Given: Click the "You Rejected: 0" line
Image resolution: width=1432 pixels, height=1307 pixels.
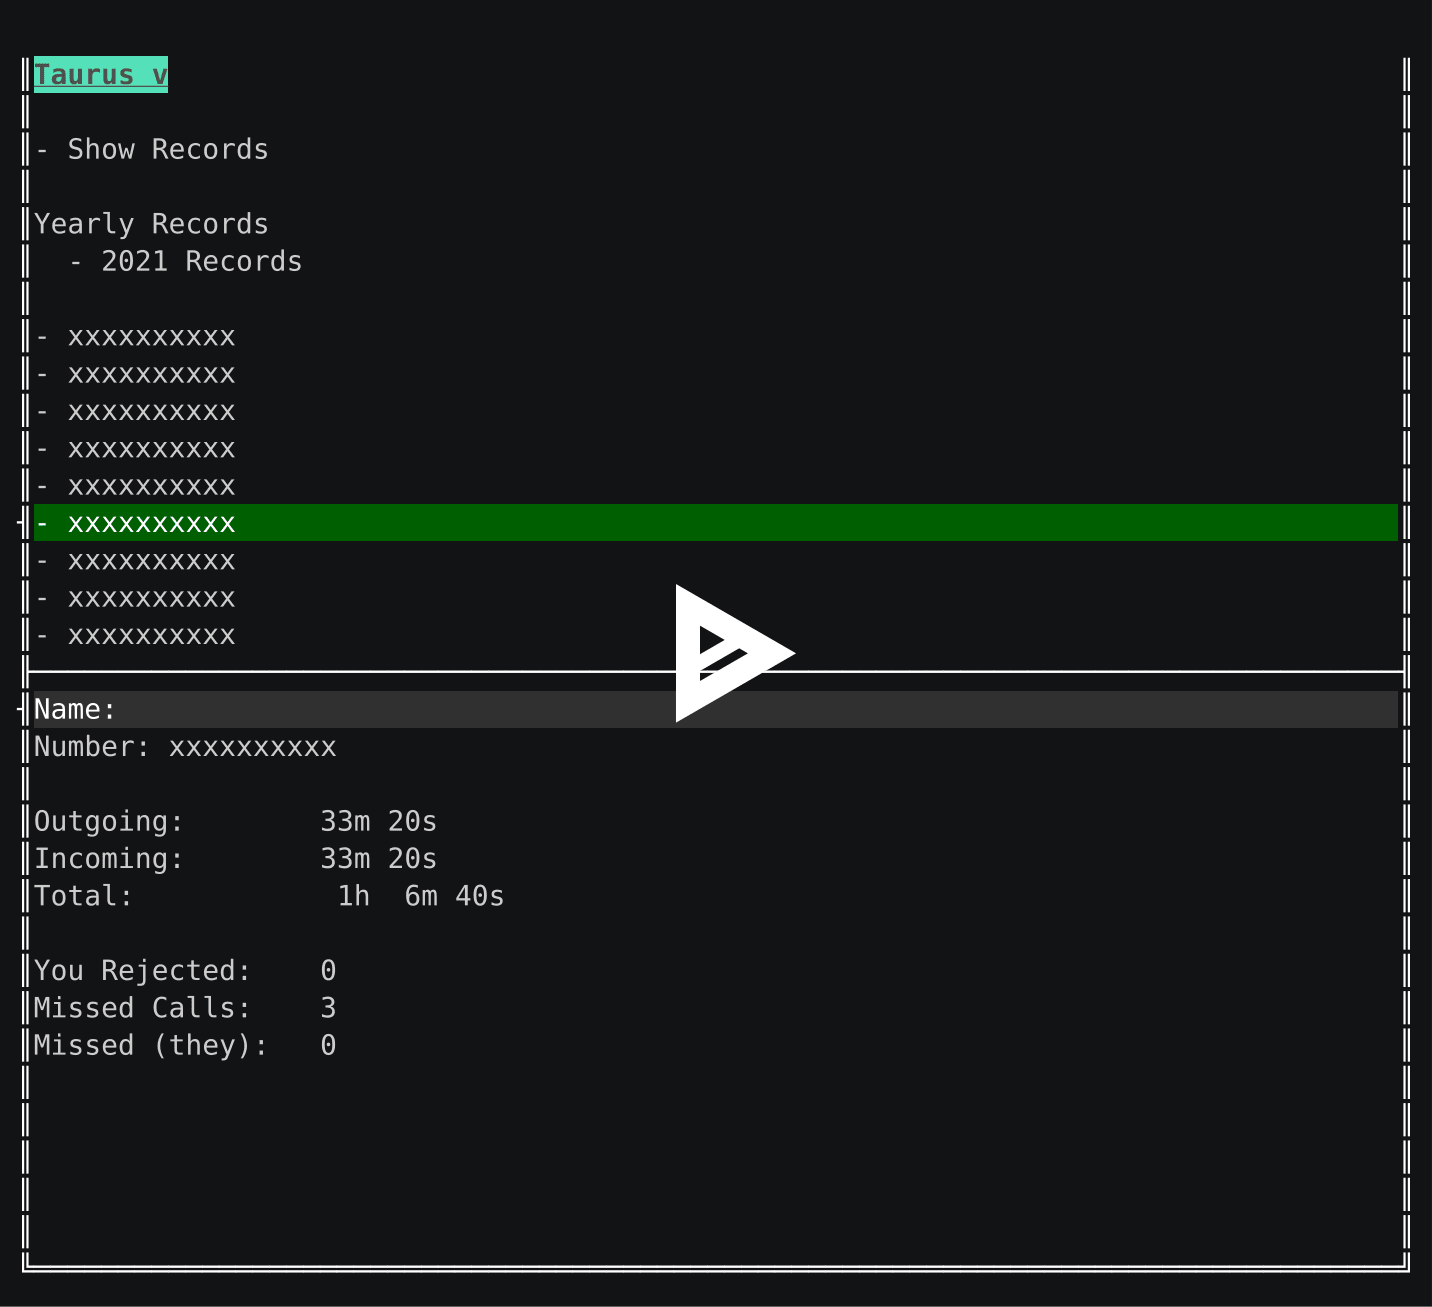Looking at the screenshot, I should [185, 971].
